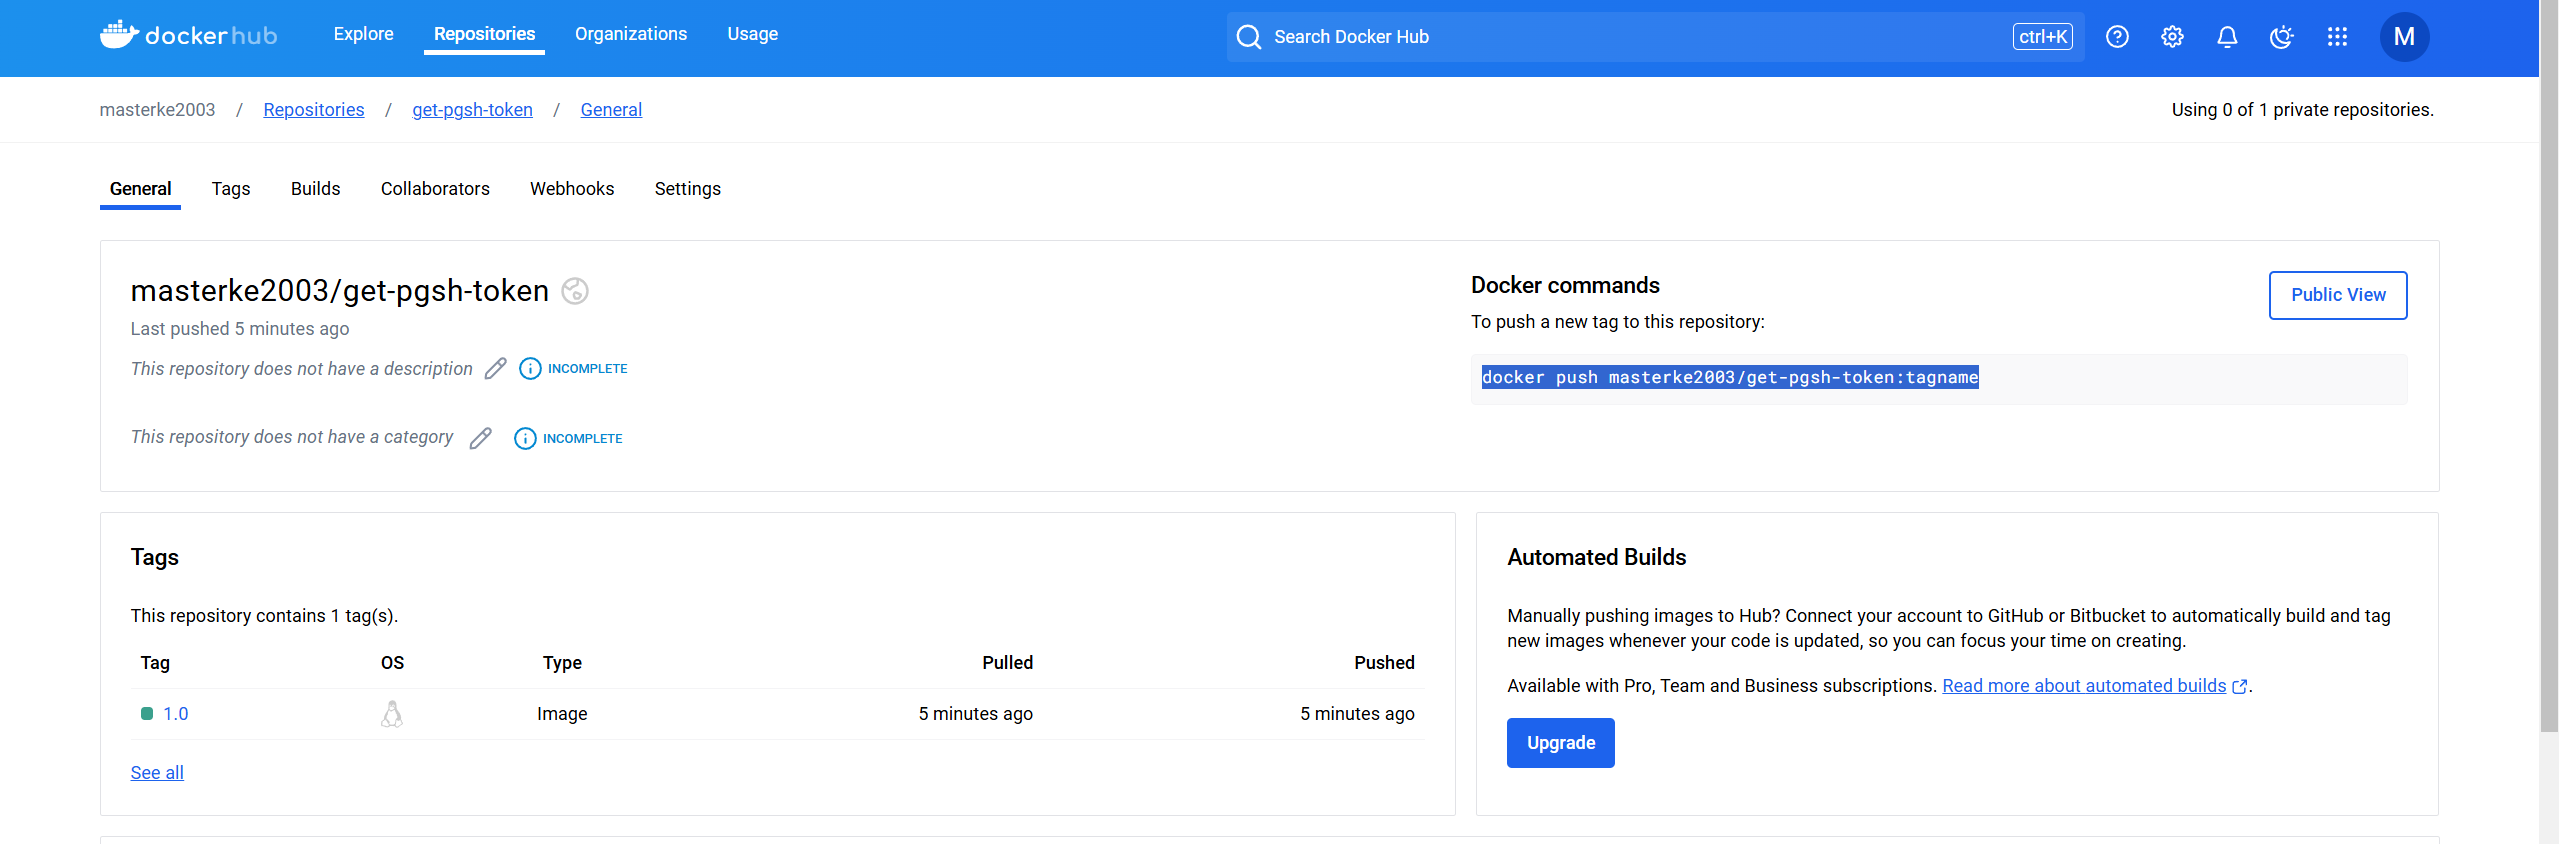The width and height of the screenshot is (2559, 844).
Task: Click the 'This repository contains 1 tag(s).' text
Action: click(264, 616)
